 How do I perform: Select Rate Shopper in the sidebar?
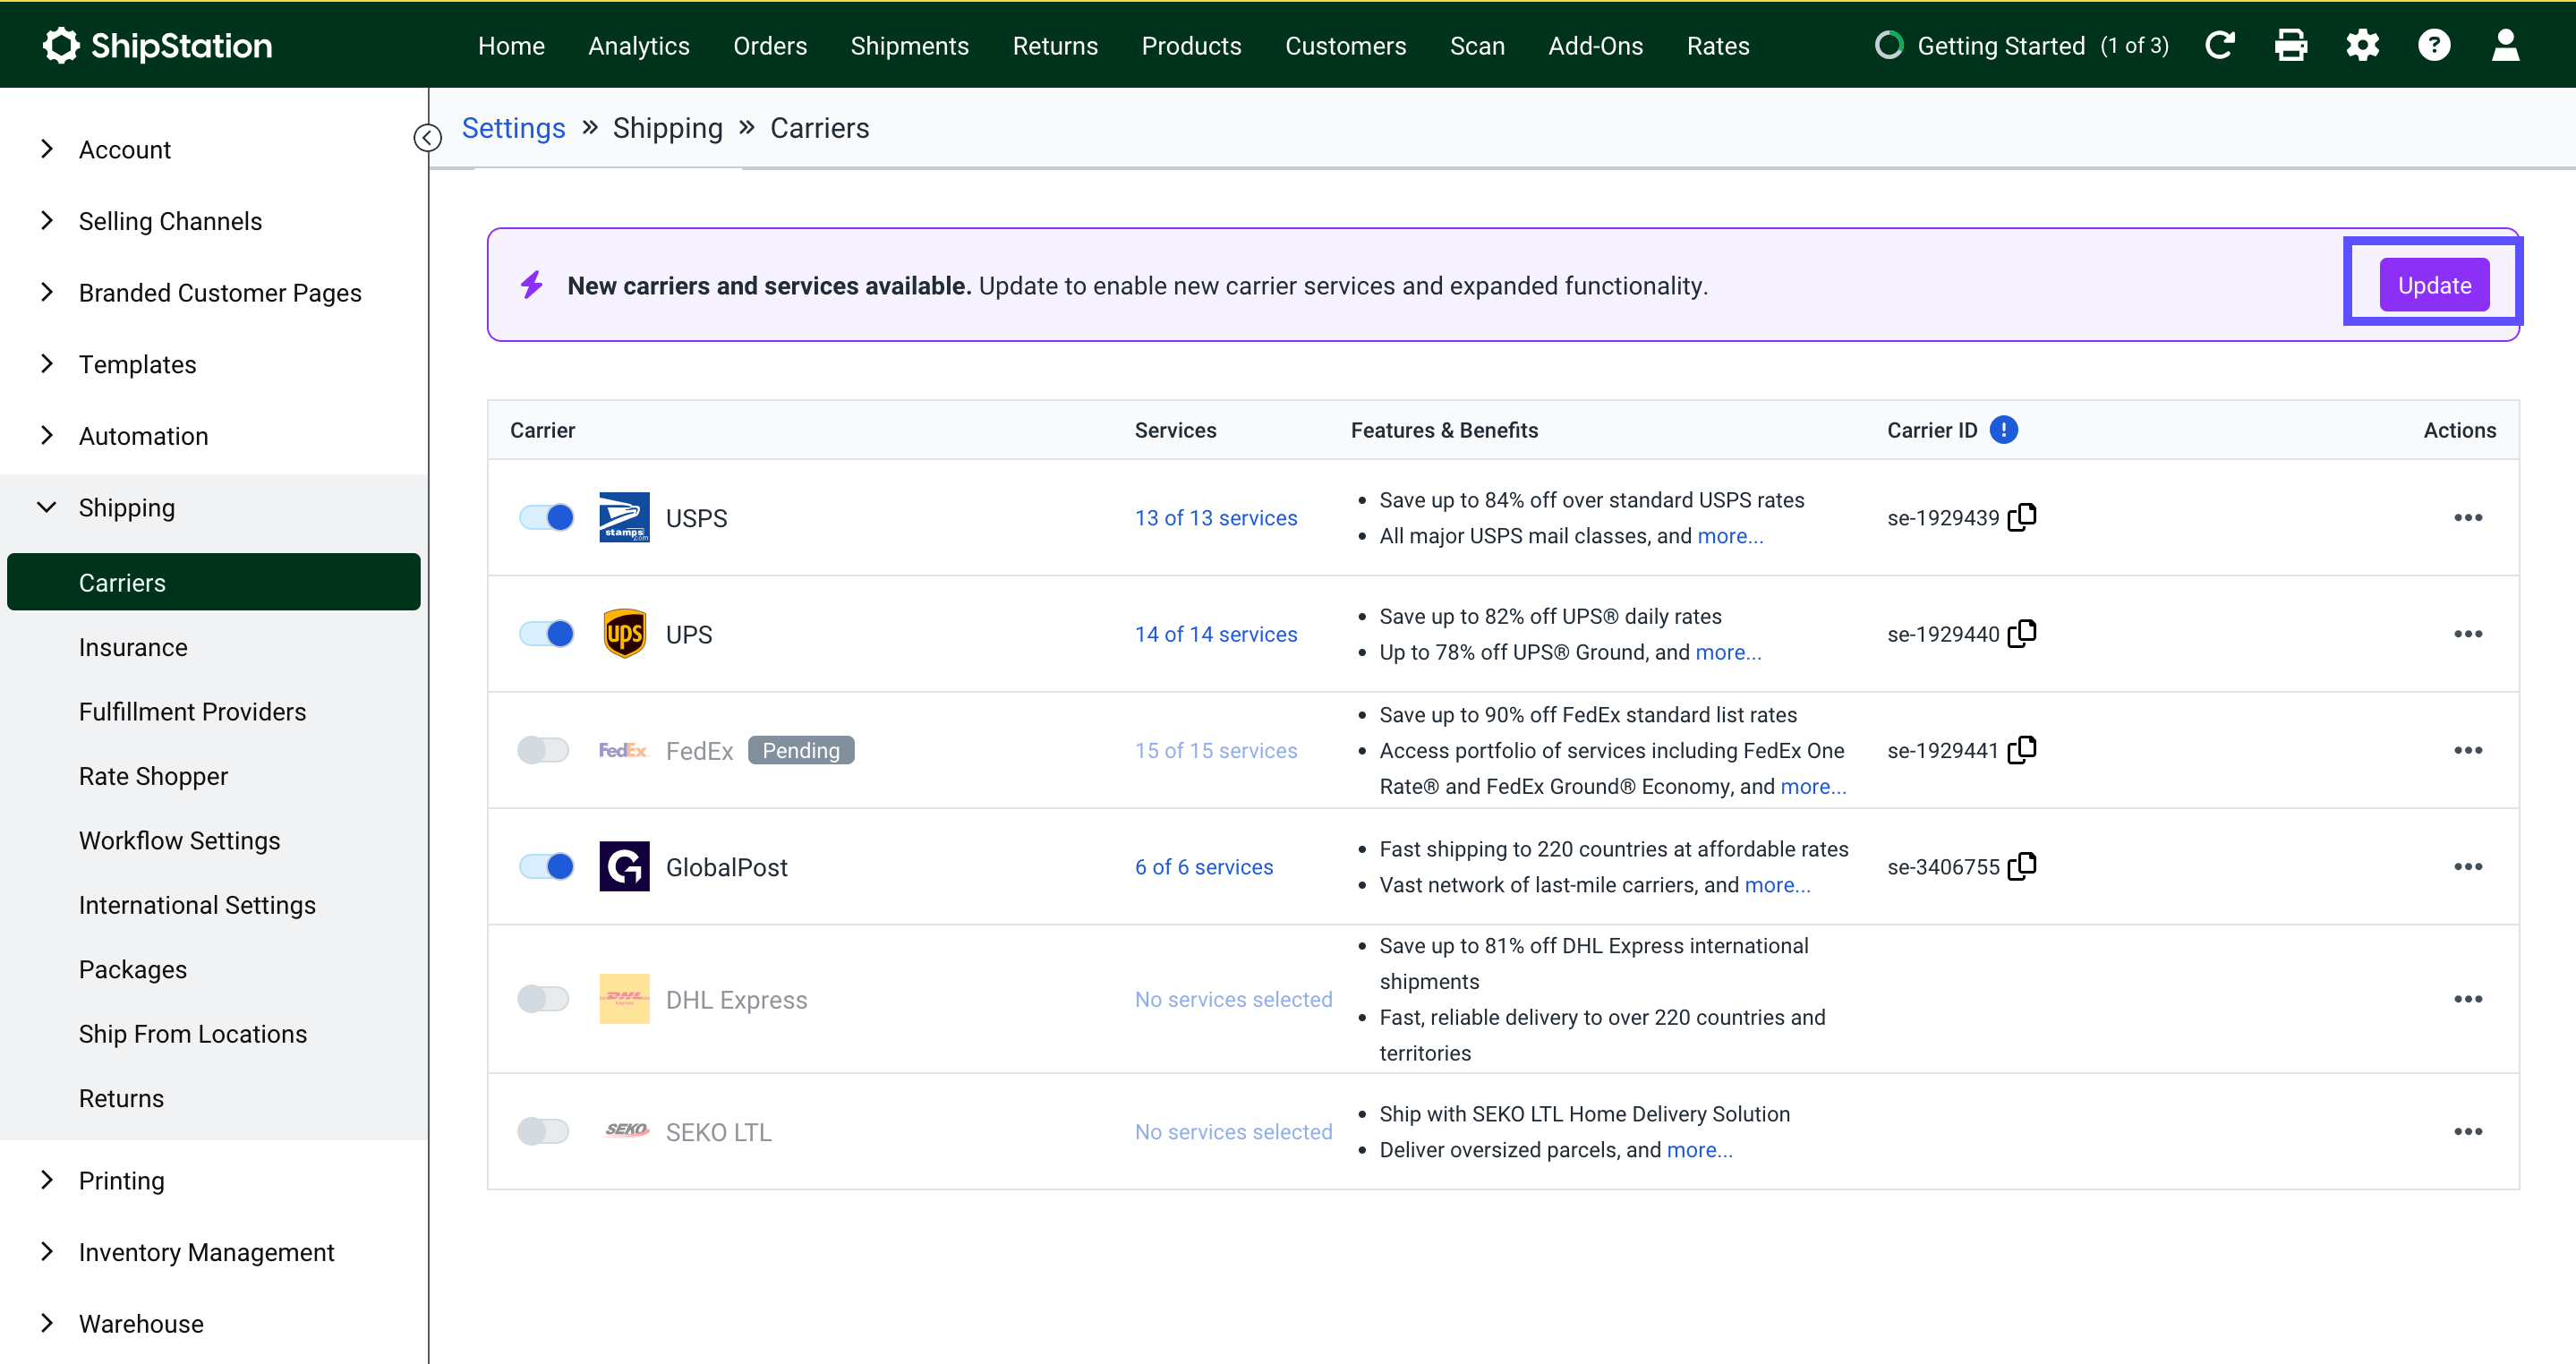point(153,776)
